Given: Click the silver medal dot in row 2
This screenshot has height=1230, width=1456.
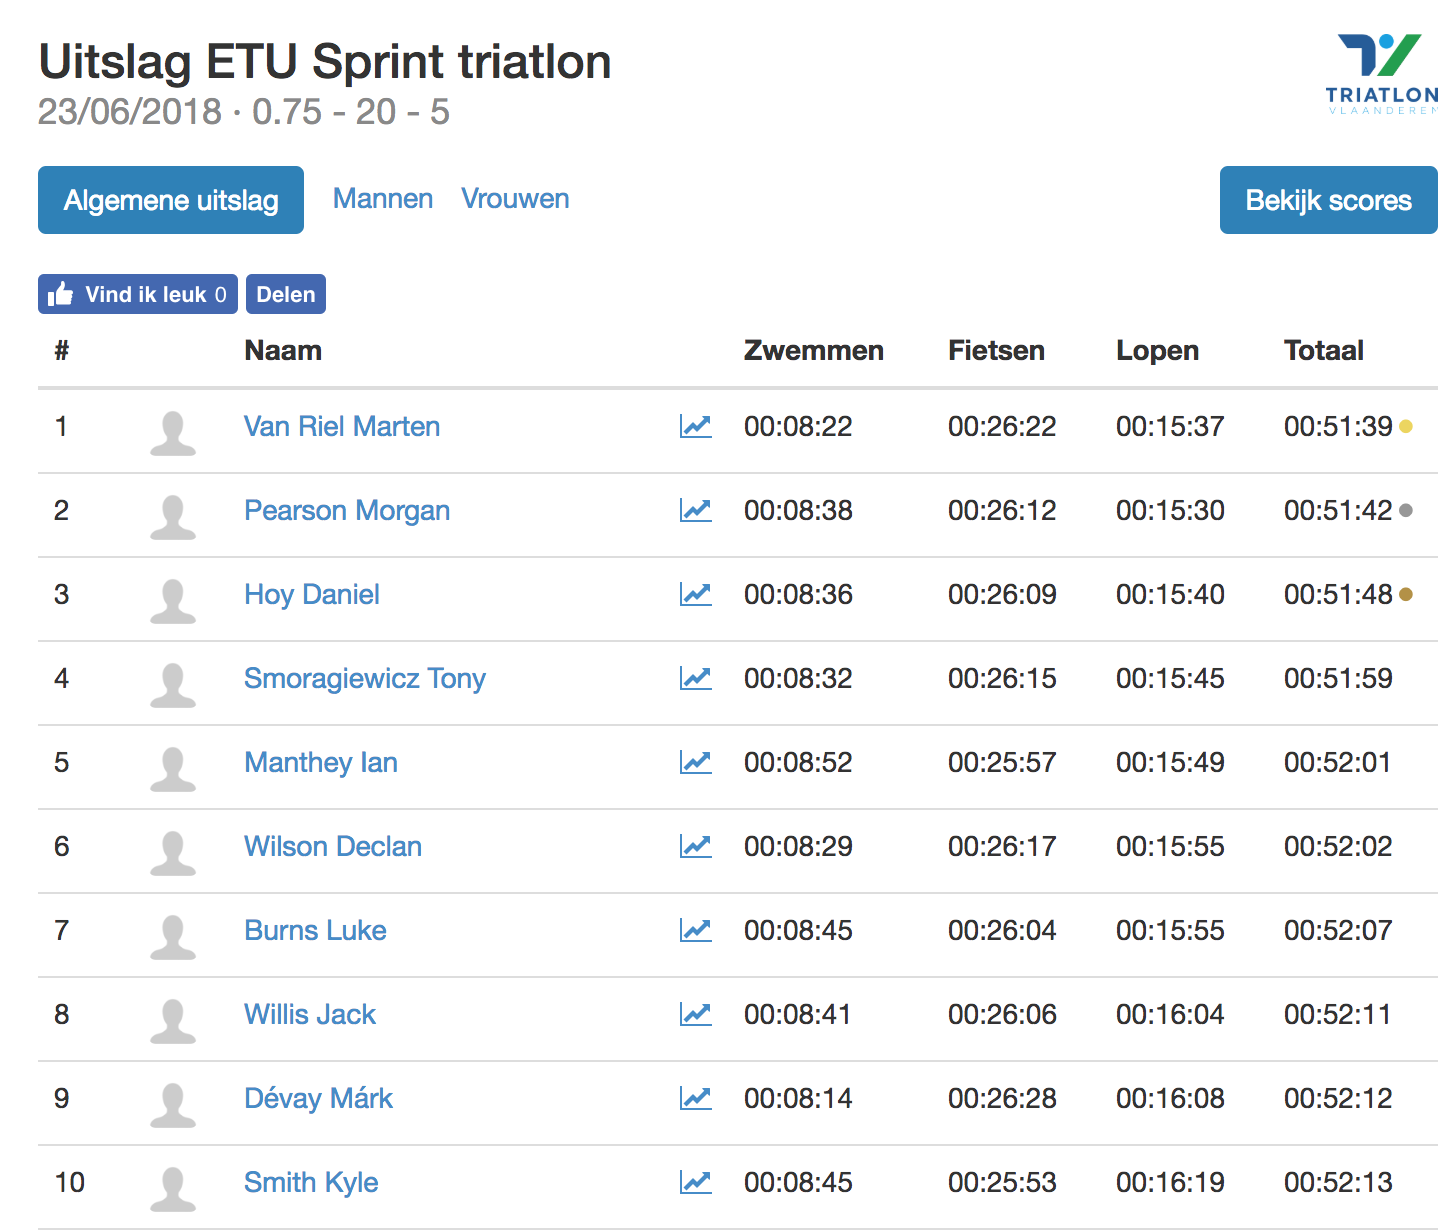Looking at the screenshot, I should point(1405,511).
